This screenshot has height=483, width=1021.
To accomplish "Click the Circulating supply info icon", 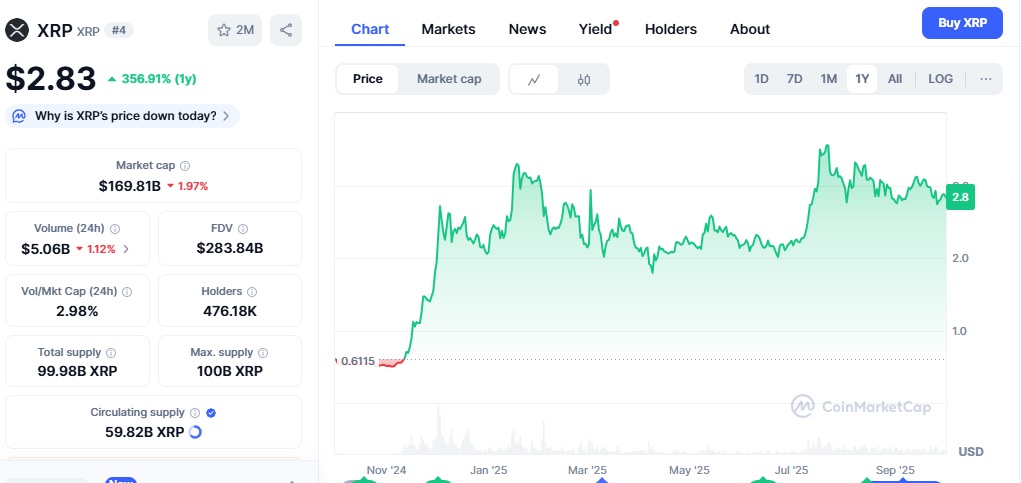I will (195, 413).
